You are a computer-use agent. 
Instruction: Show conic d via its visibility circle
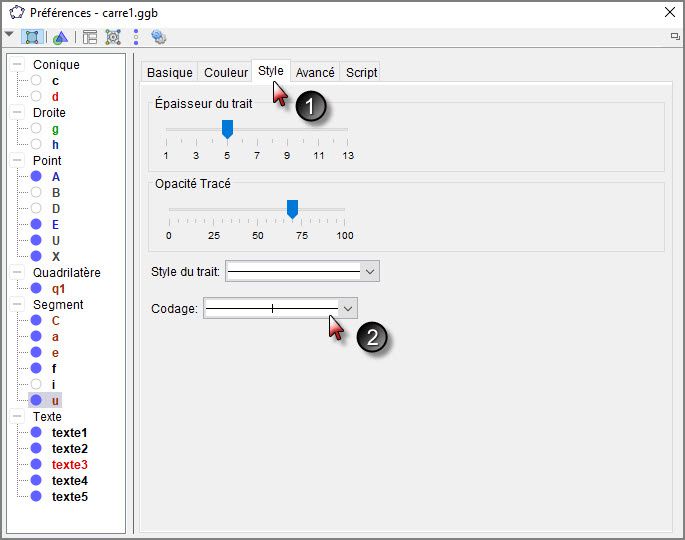tap(36, 96)
